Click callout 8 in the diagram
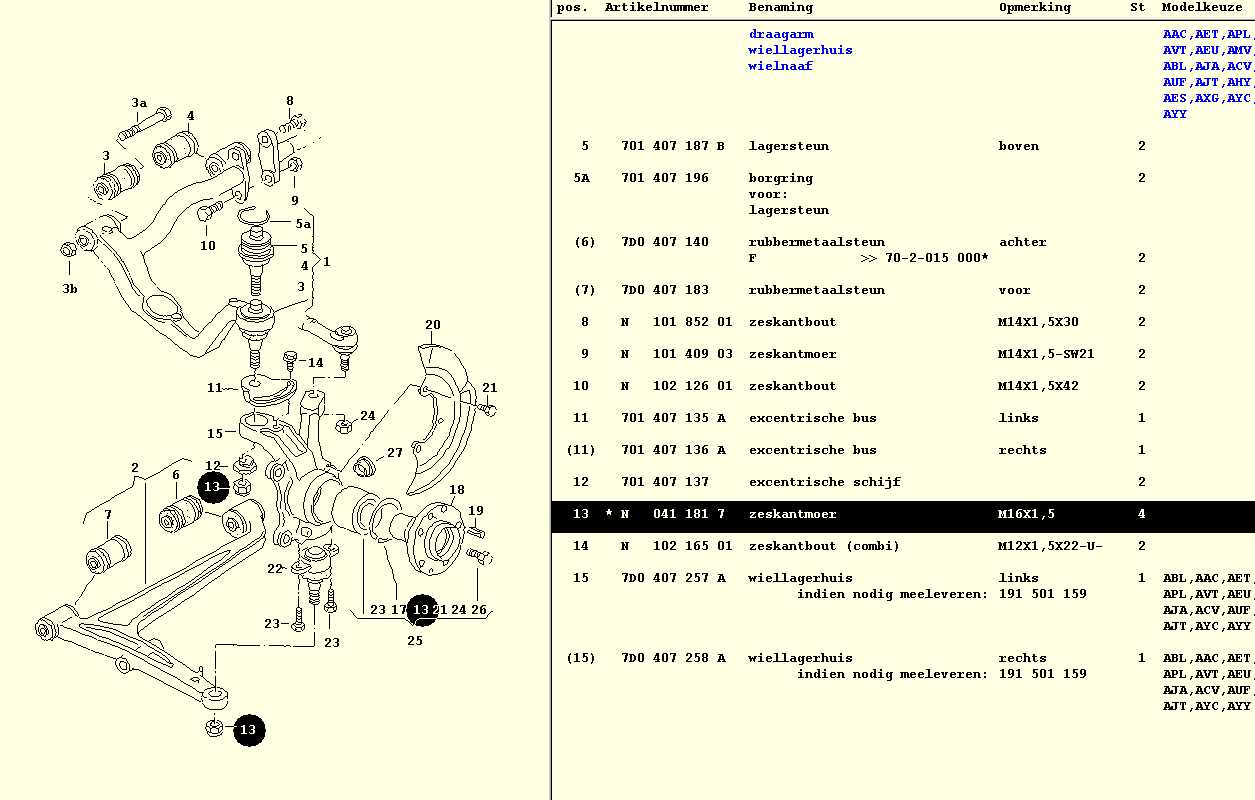This screenshot has height=800, width=1255. coord(290,101)
